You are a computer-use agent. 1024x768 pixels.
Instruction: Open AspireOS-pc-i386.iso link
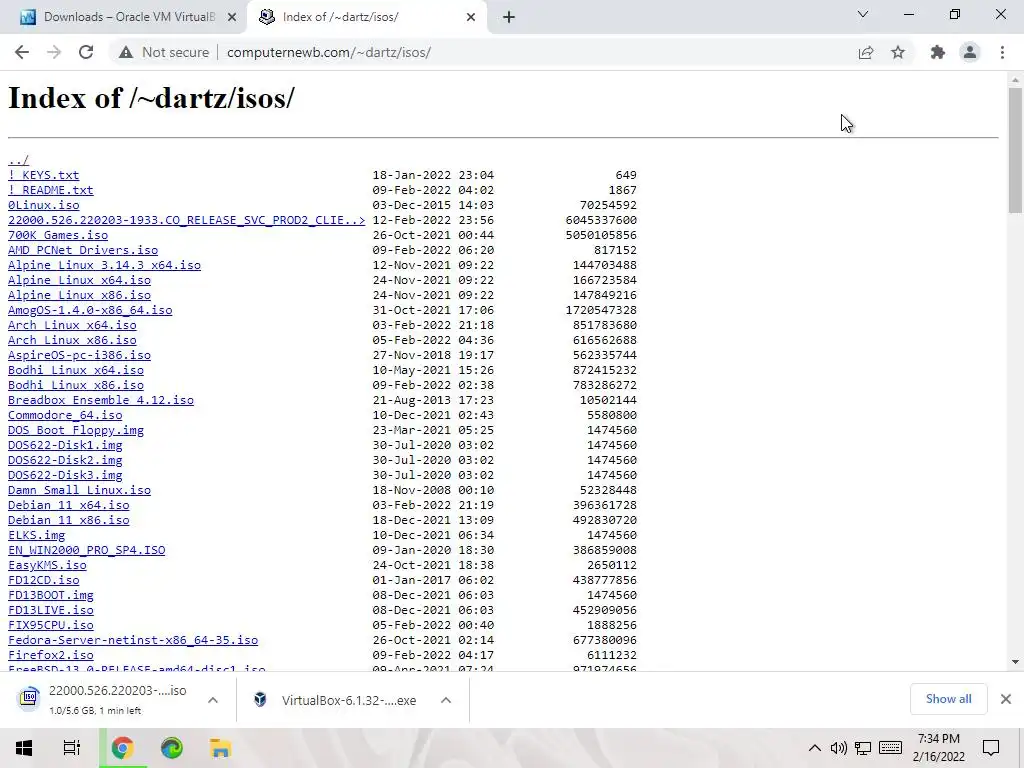coord(79,355)
